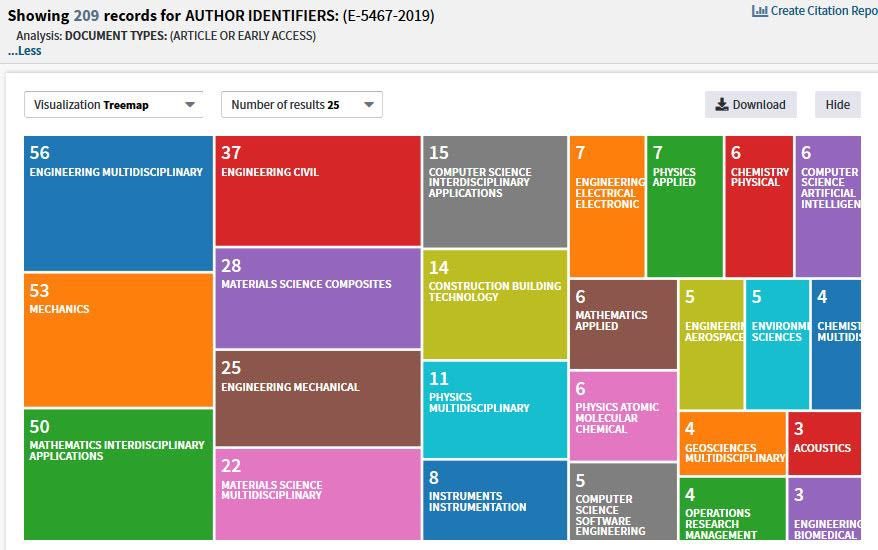The width and height of the screenshot is (878, 550).
Task: Choose the Engineering Mechanical brown tile
Action: coord(317,398)
